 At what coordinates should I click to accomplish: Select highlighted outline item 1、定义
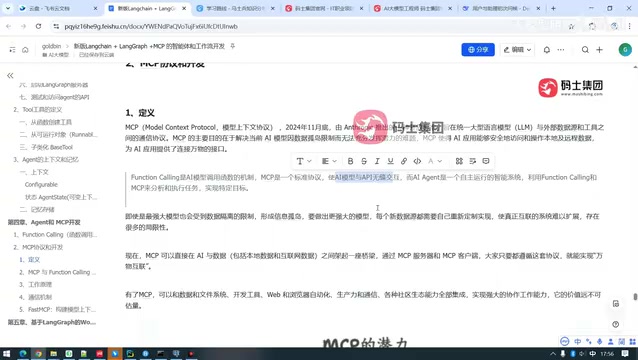pyautogui.click(x=29, y=260)
